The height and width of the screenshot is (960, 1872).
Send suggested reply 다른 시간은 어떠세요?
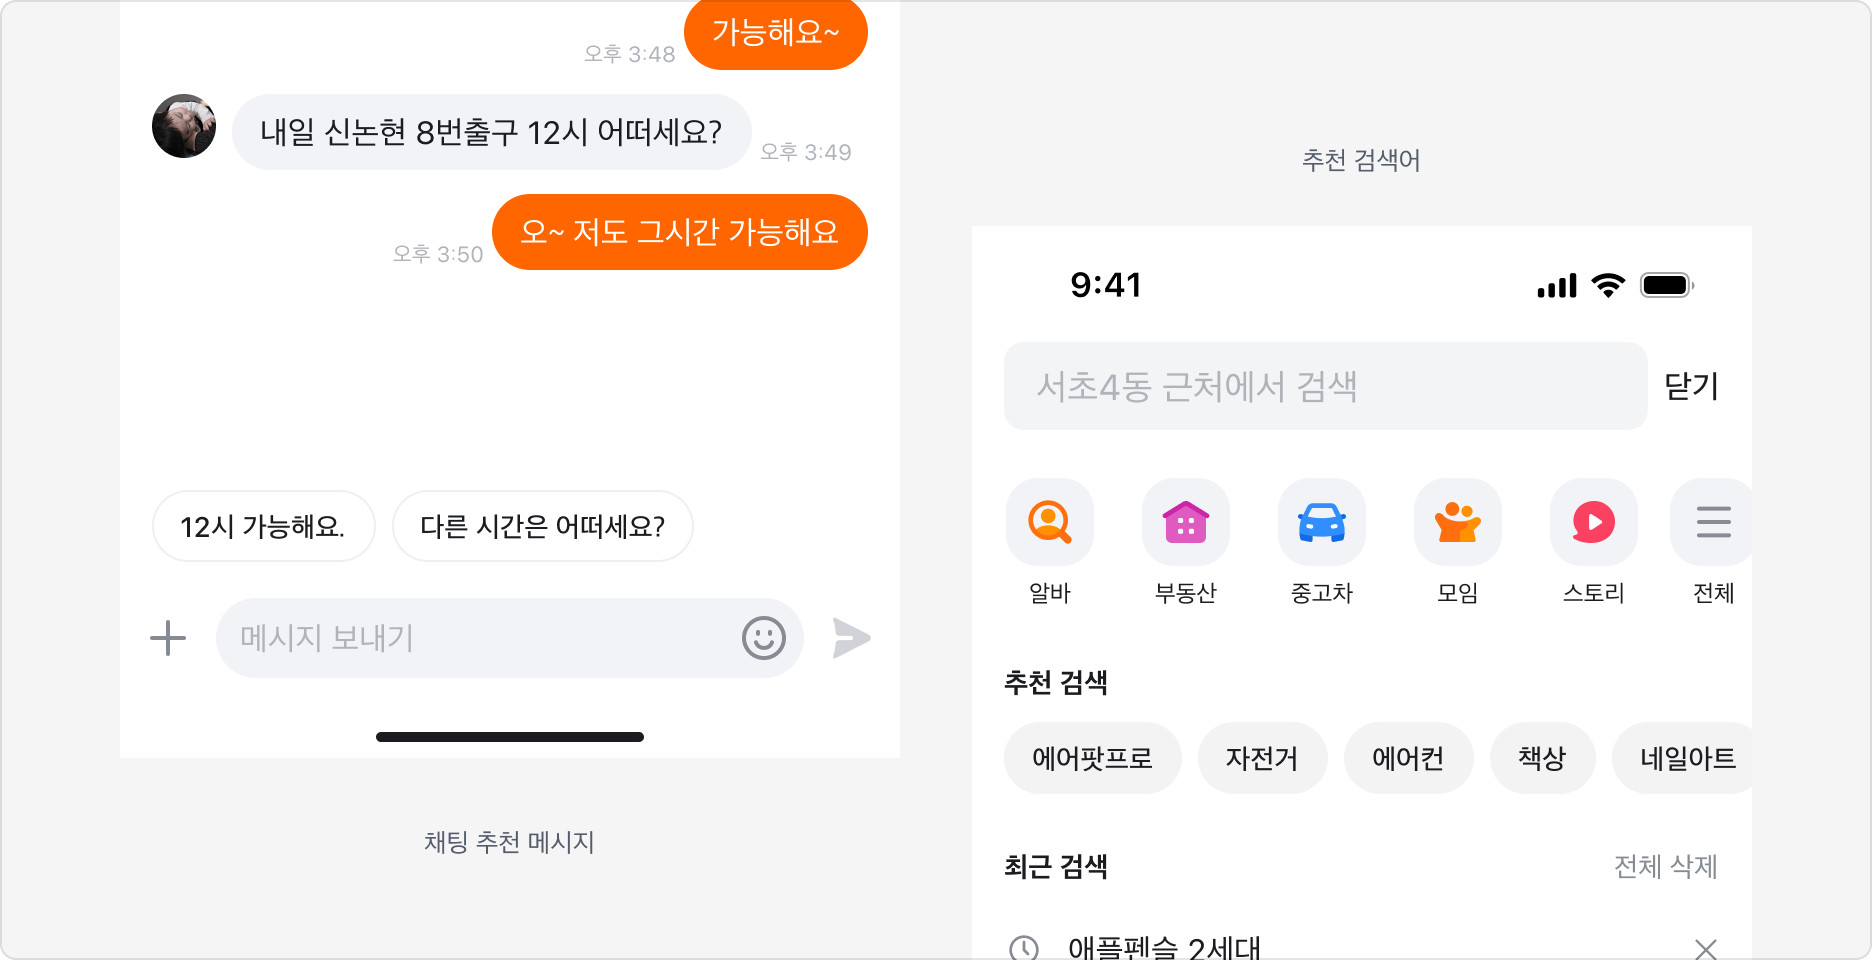542,526
